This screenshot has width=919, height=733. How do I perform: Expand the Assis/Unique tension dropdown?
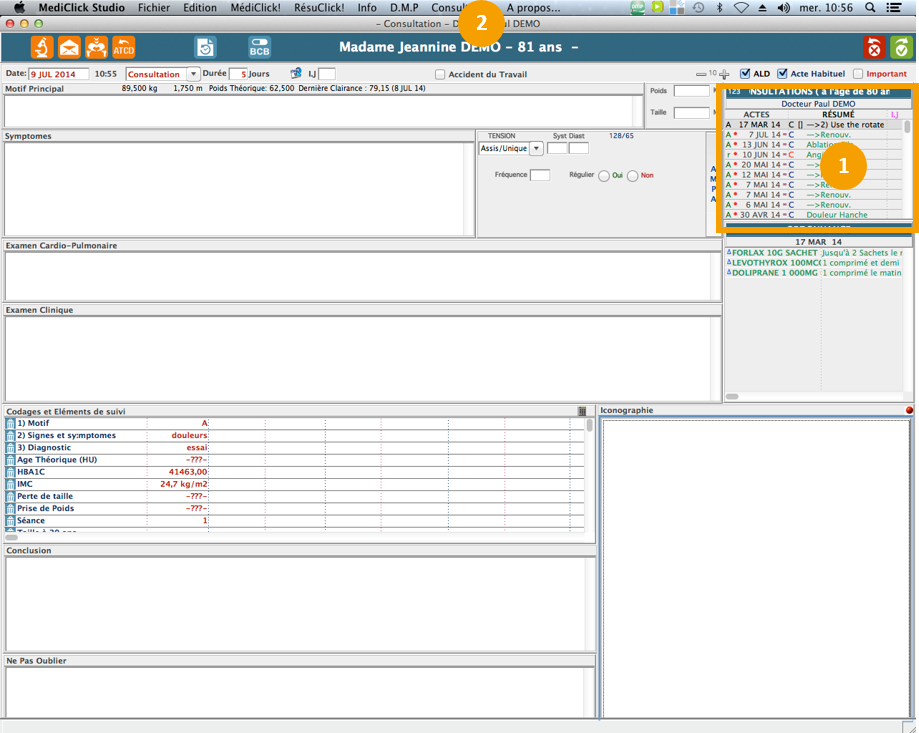point(536,148)
